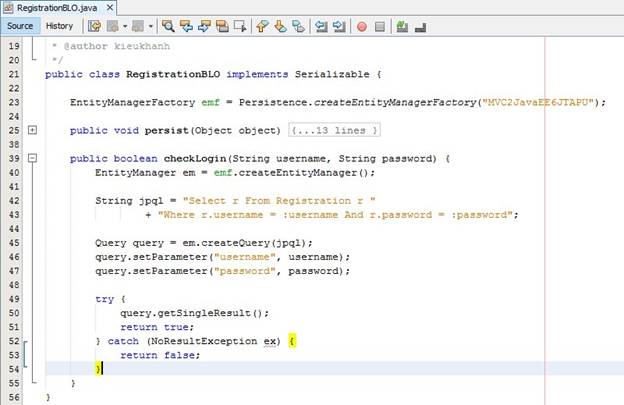
Task: Click the highlighted closing brace on line 54
Action: (x=98, y=369)
